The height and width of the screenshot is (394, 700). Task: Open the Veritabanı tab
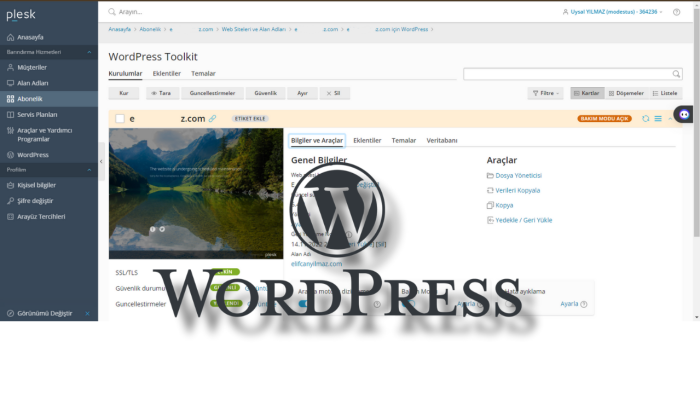pyautogui.click(x=442, y=141)
